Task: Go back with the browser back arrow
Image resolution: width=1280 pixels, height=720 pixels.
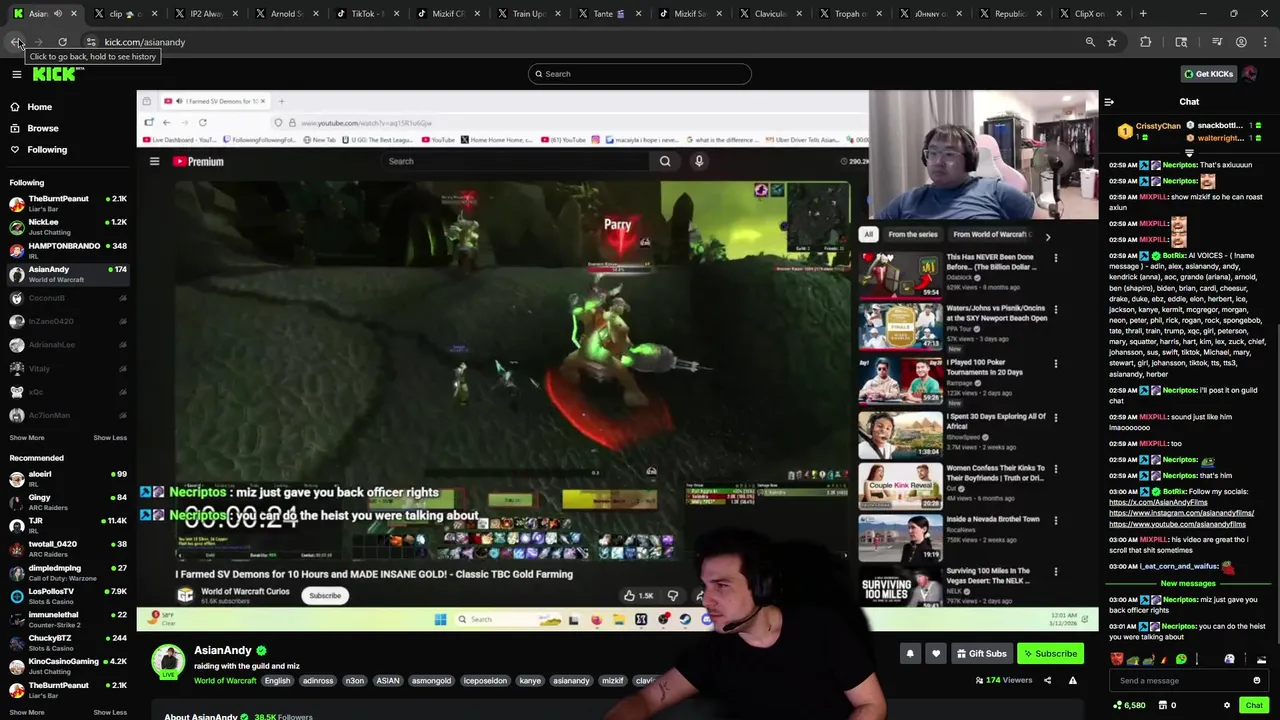Action: [16, 42]
